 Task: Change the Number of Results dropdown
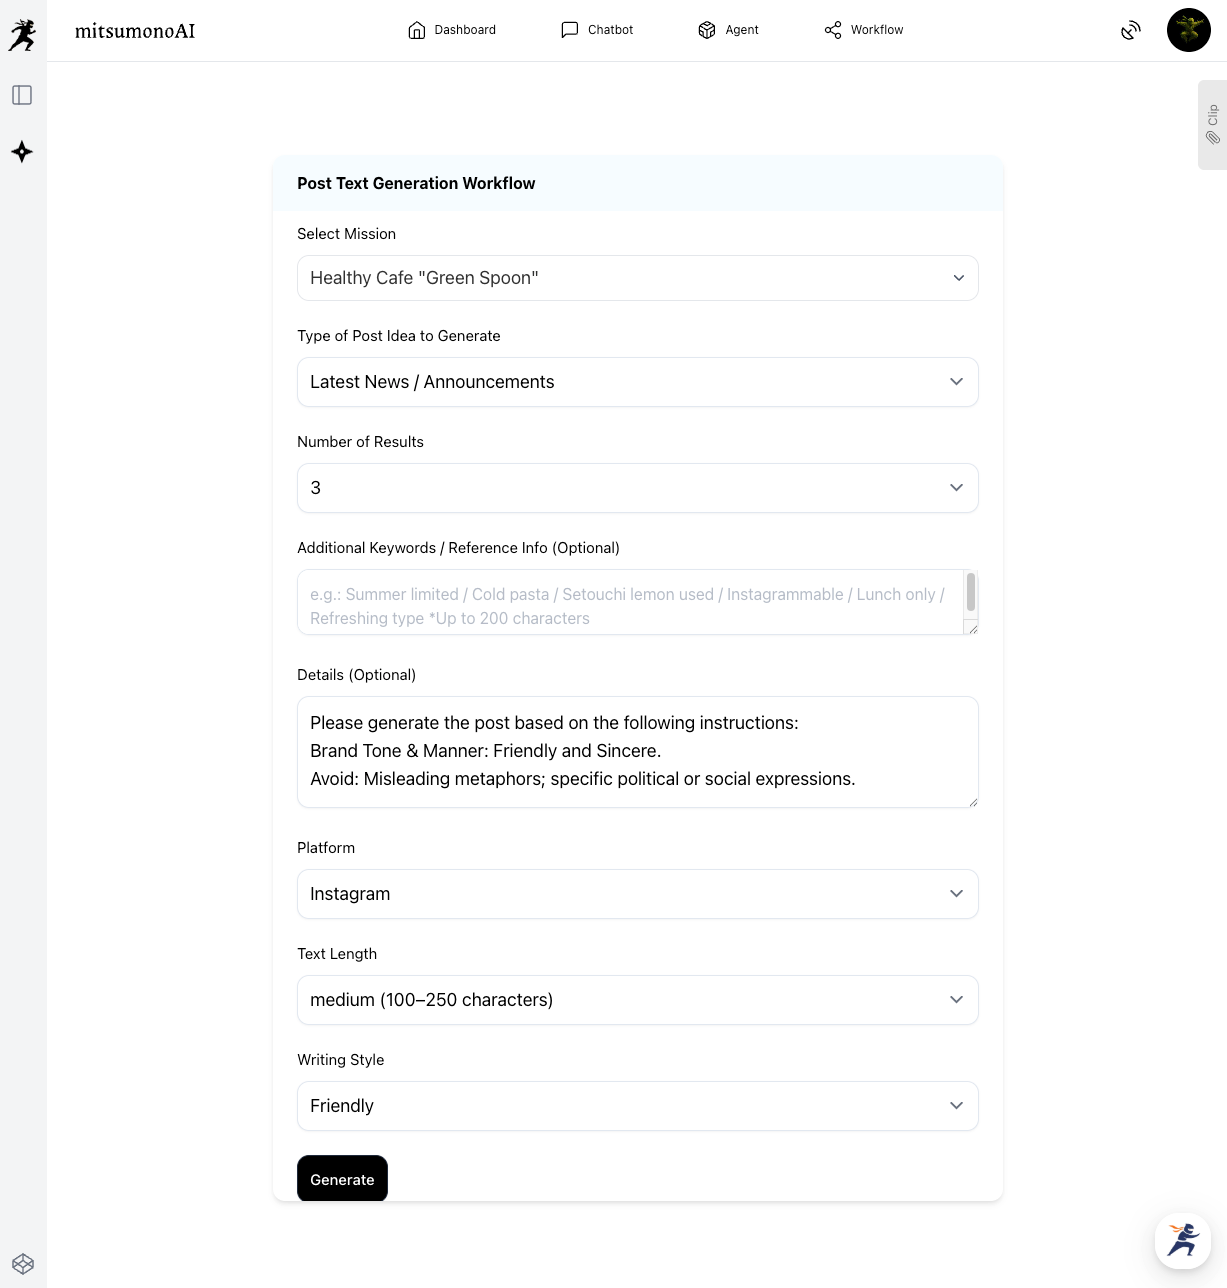pyautogui.click(x=637, y=488)
